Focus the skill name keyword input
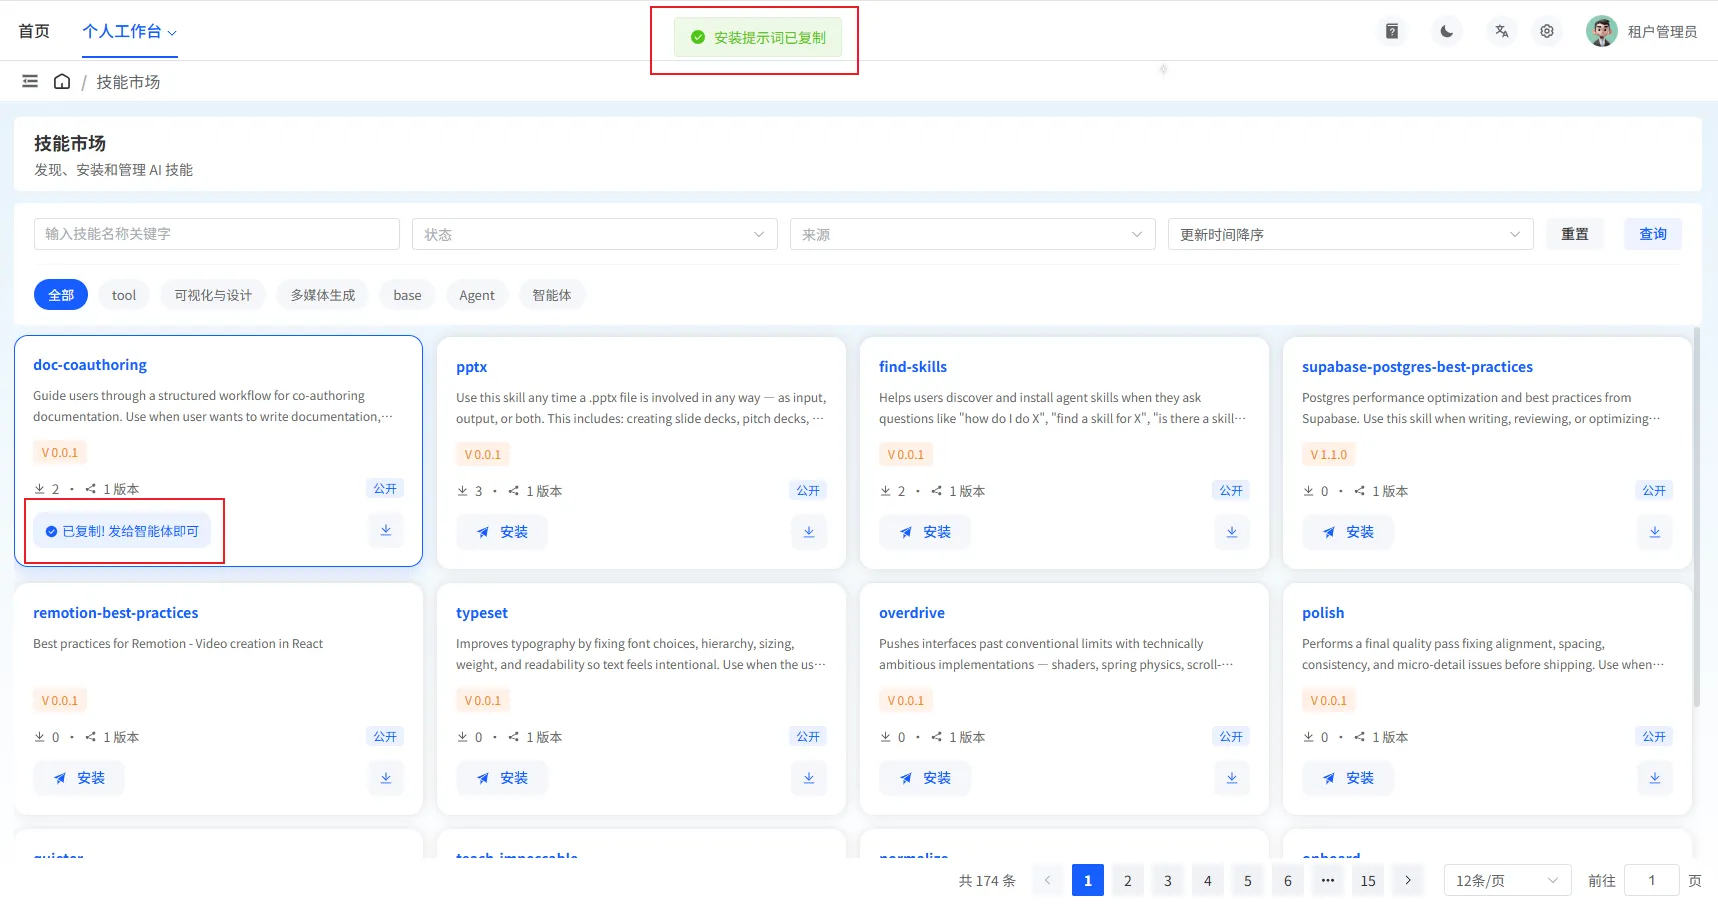This screenshot has width=1718, height=910. (x=217, y=234)
